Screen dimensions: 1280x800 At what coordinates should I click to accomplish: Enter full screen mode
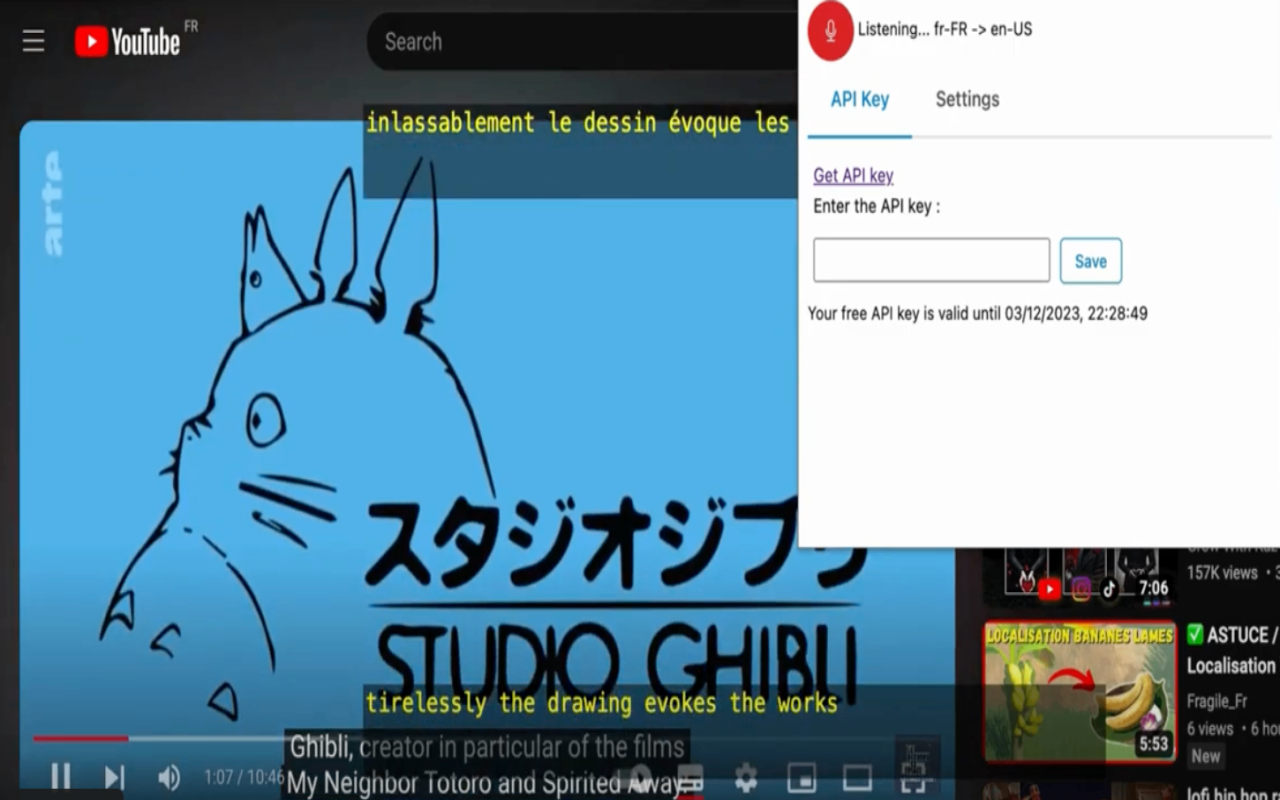(912, 777)
